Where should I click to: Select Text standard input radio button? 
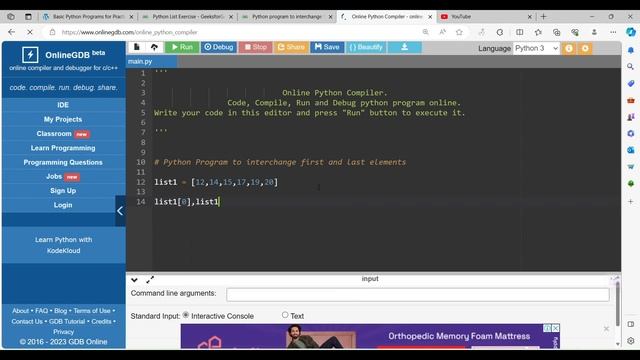285,315
